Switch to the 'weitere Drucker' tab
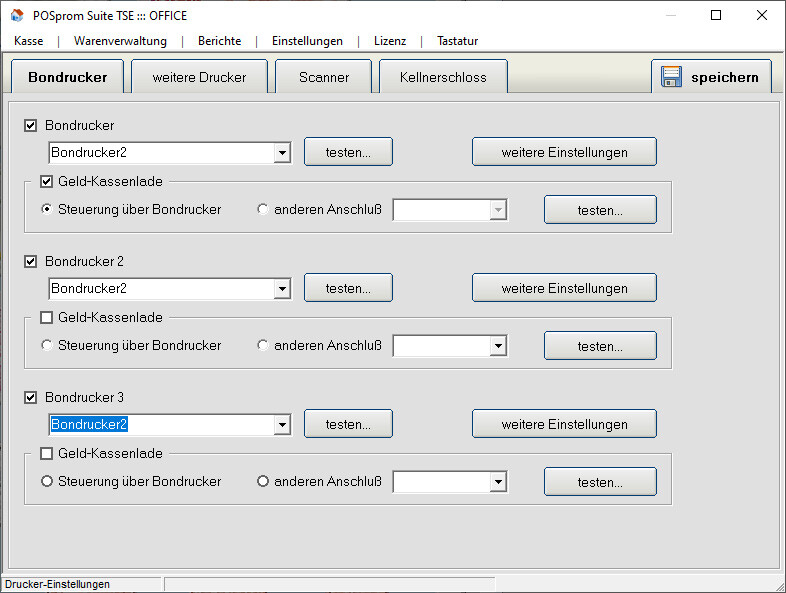Viewport: 786px width, 593px height. pos(199,77)
